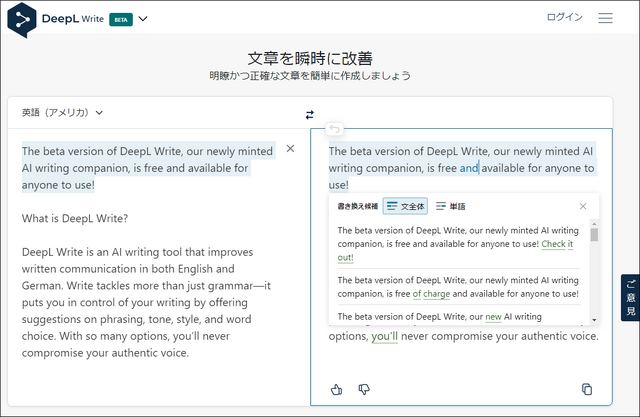Click the undo arrow icon
This screenshot has height=417, width=640.
pyautogui.click(x=334, y=128)
